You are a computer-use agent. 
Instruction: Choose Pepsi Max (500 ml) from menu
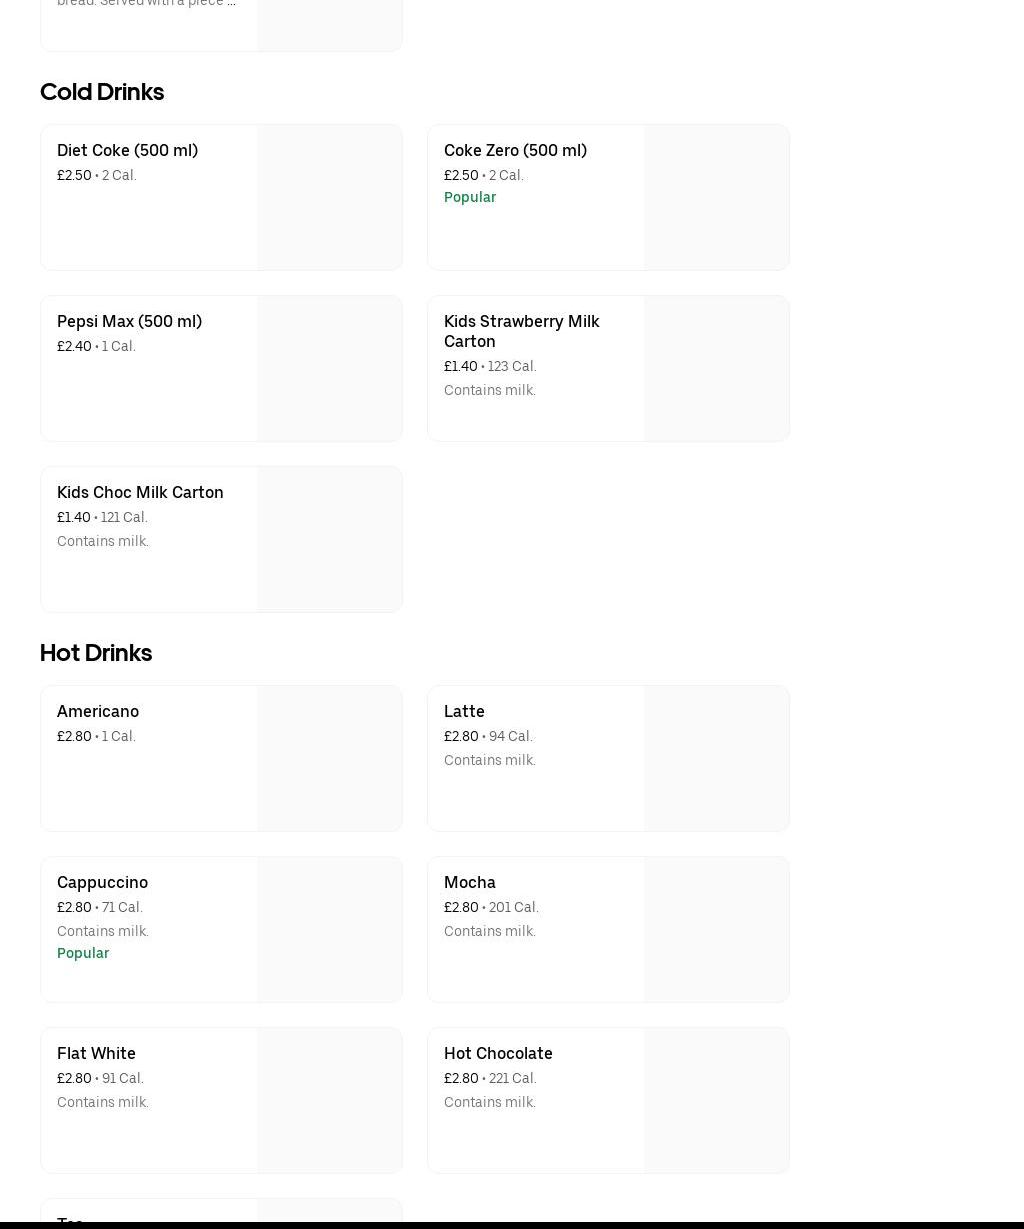point(129,321)
